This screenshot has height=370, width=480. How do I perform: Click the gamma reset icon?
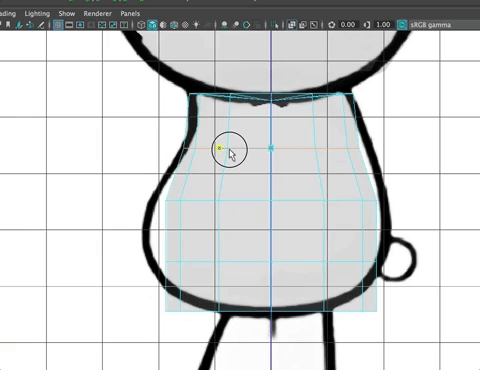367,25
